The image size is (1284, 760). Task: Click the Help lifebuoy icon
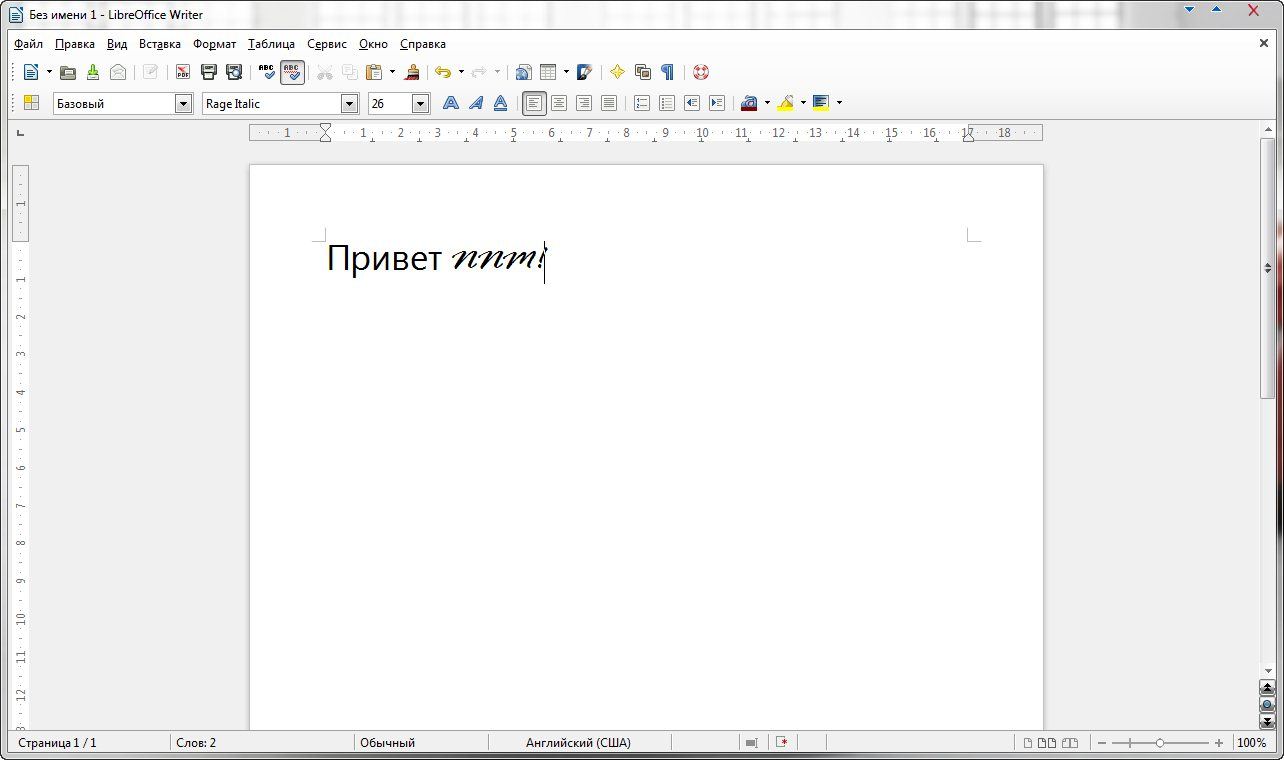pos(700,72)
